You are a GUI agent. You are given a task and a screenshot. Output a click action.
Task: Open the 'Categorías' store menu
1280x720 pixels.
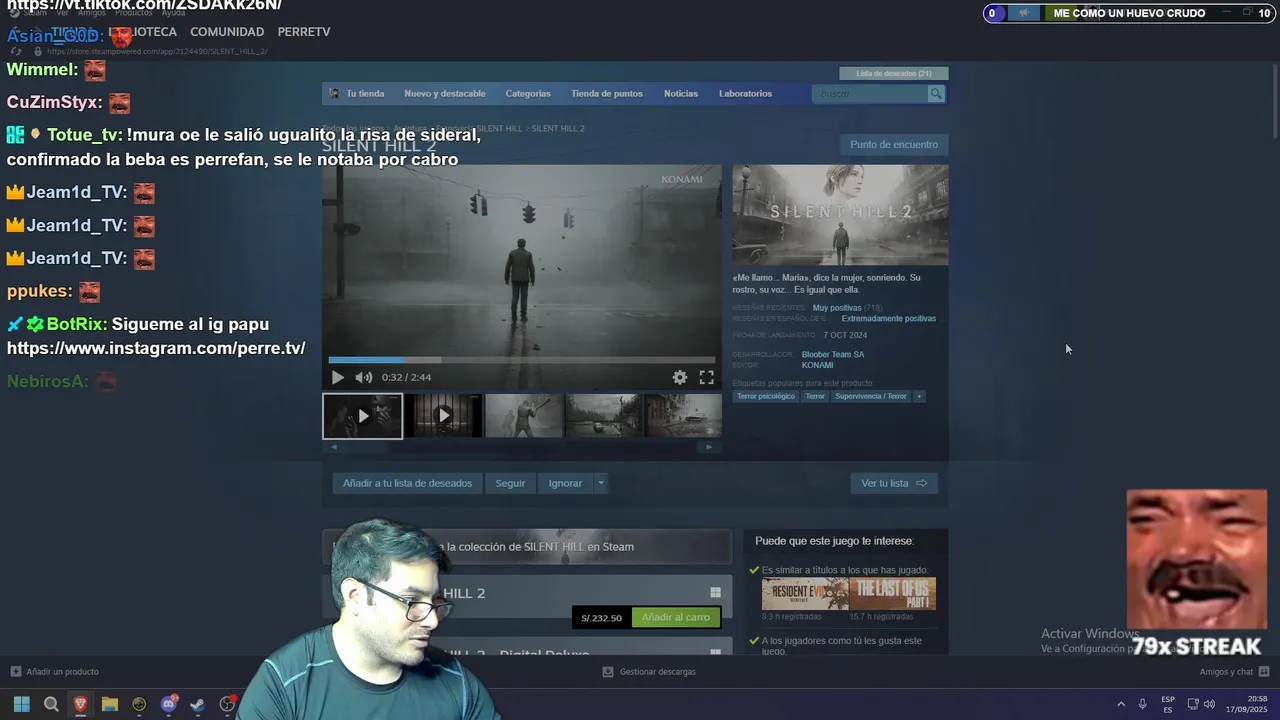[528, 93]
